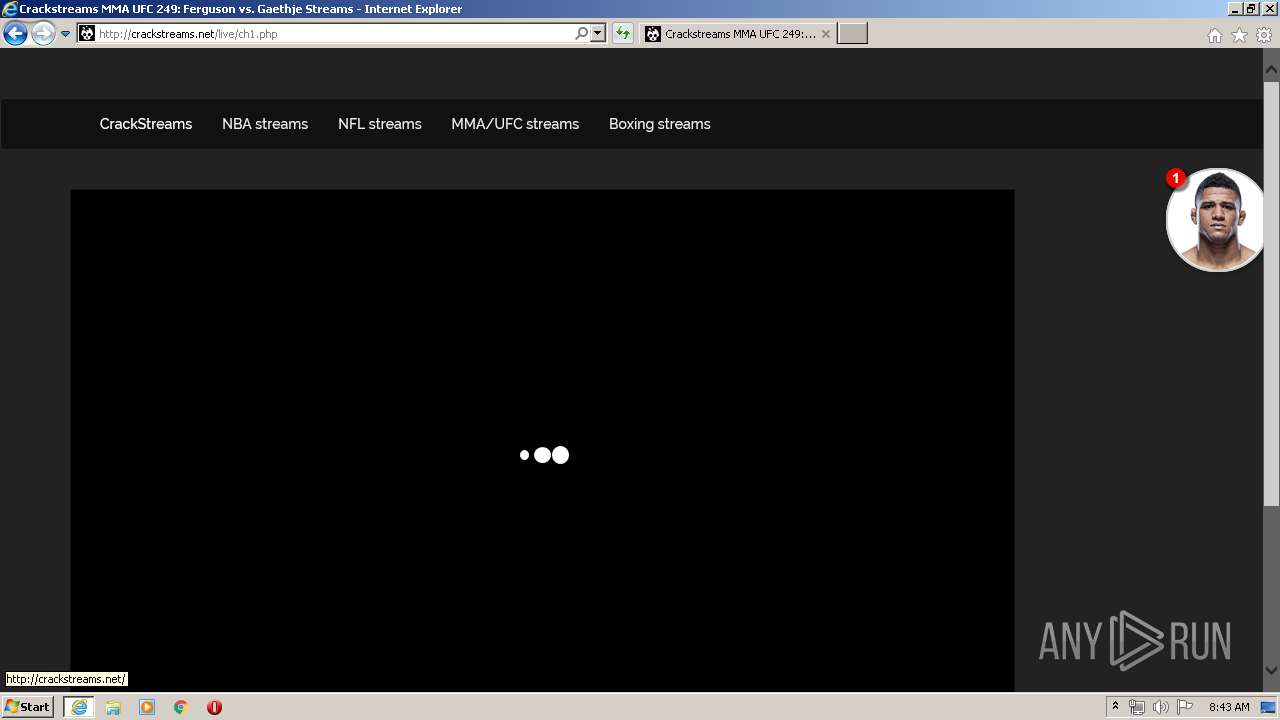This screenshot has width=1280, height=720.
Task: Open the Tools gear icon
Action: tap(1264, 35)
